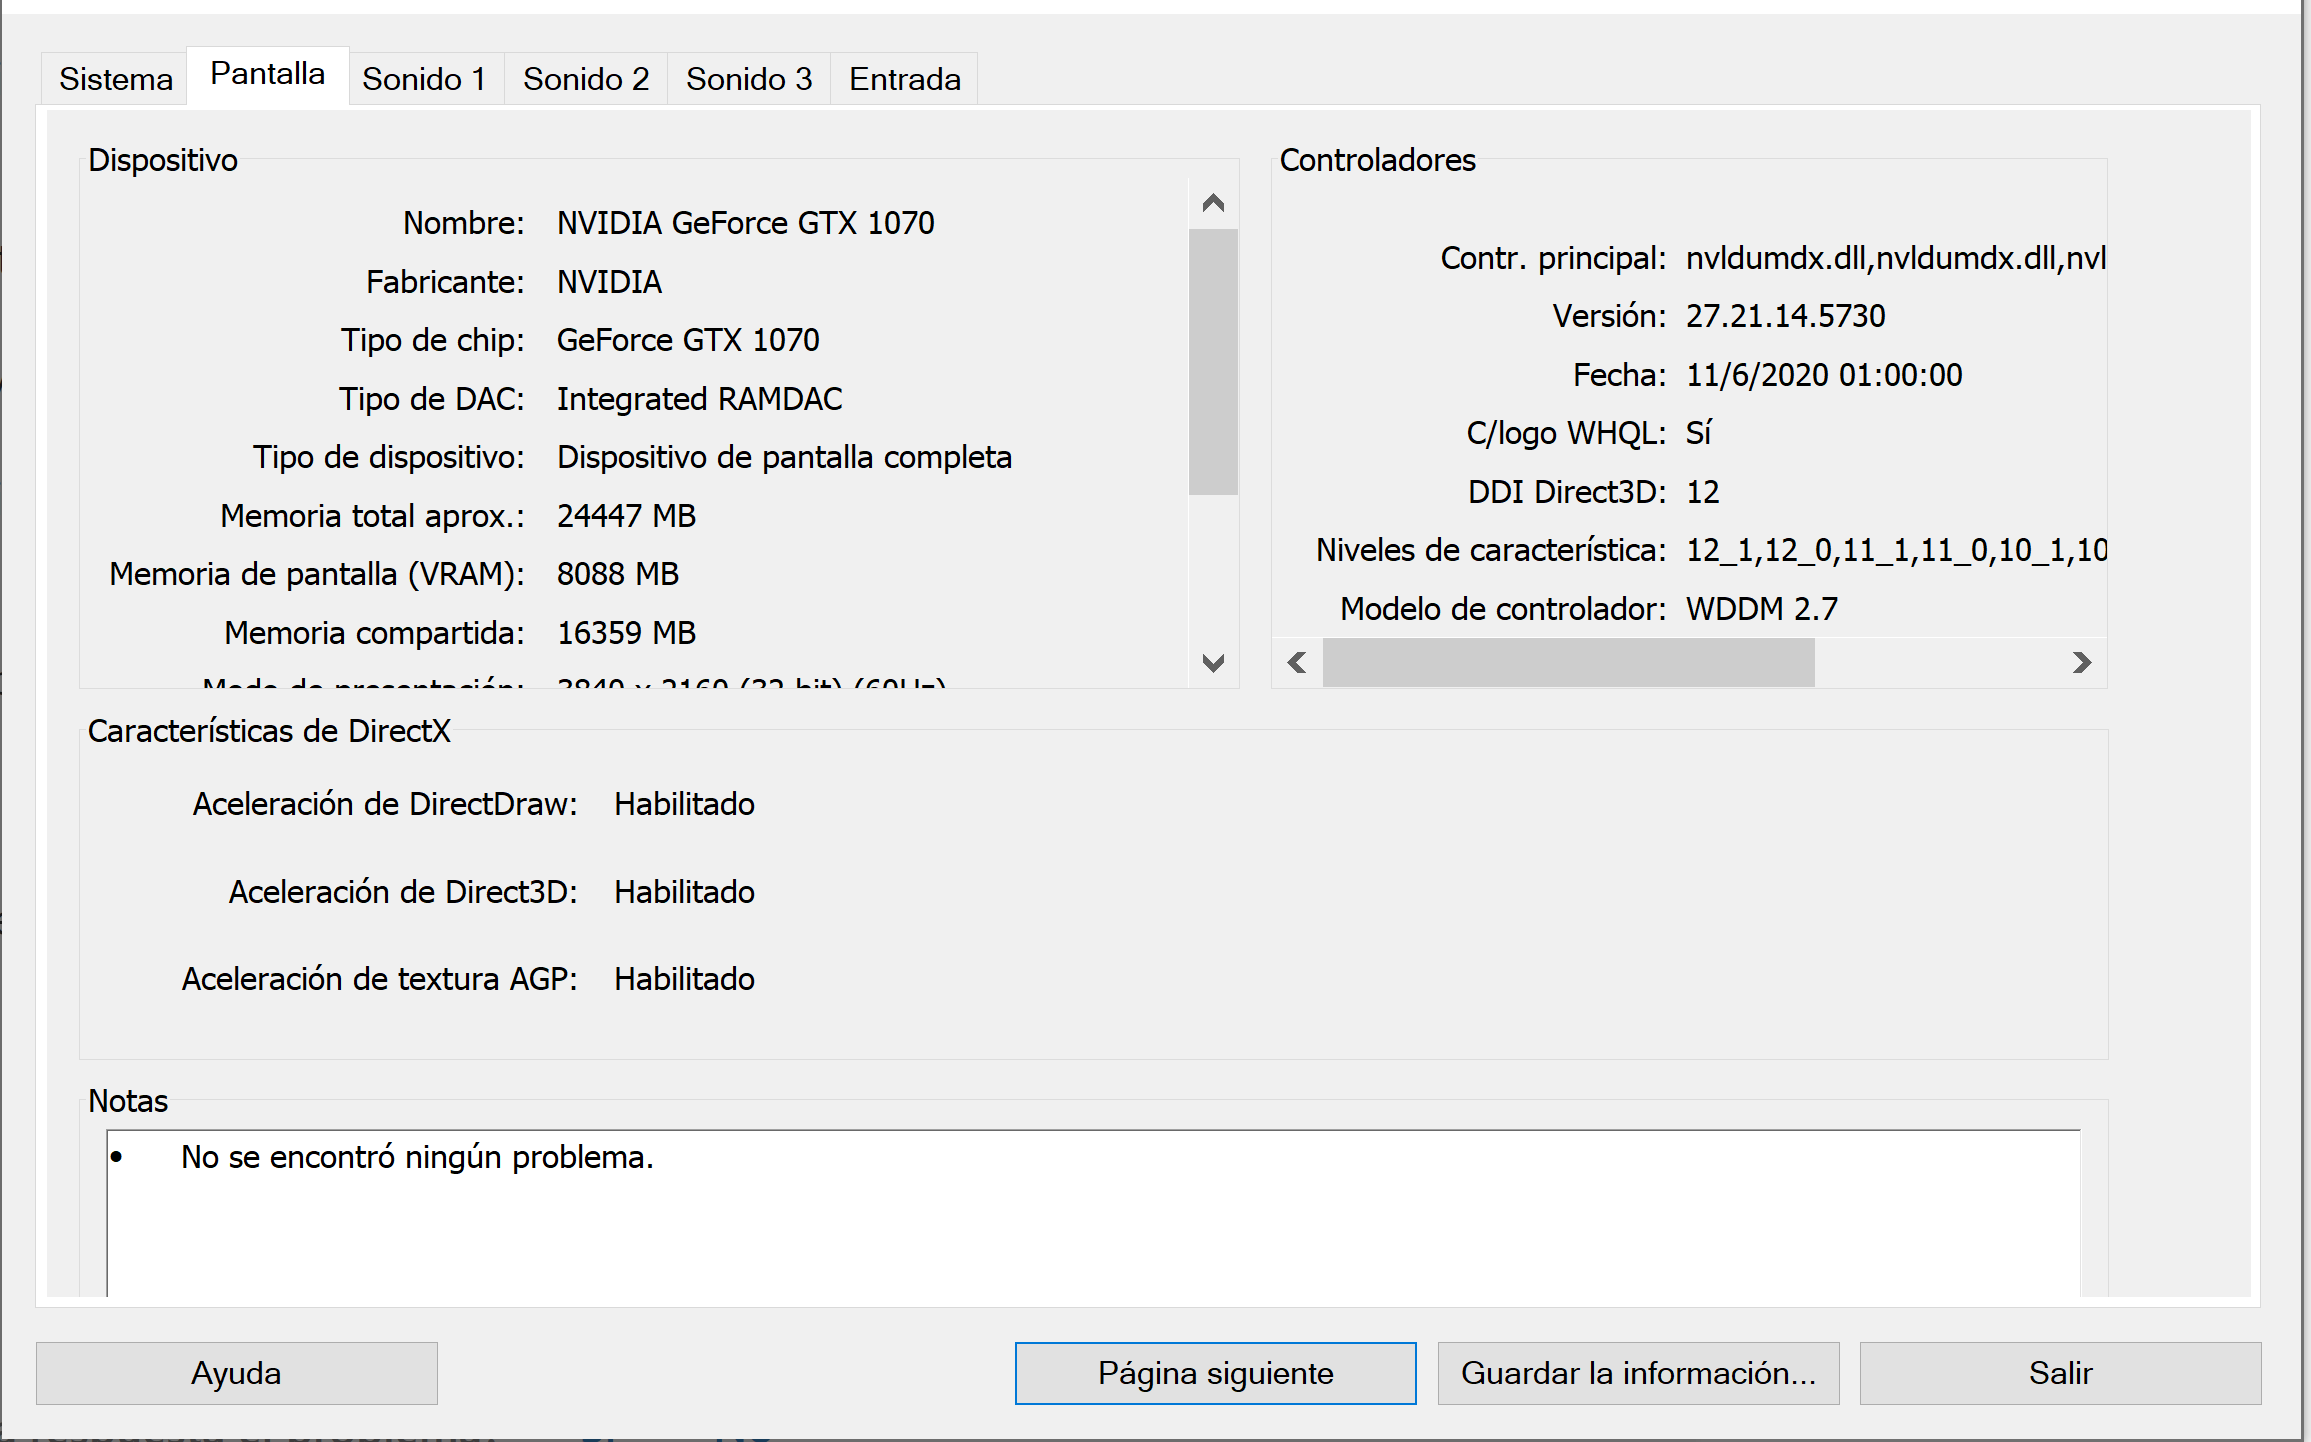Exit with the Salir button
2311x1442 pixels.
2060,1373
